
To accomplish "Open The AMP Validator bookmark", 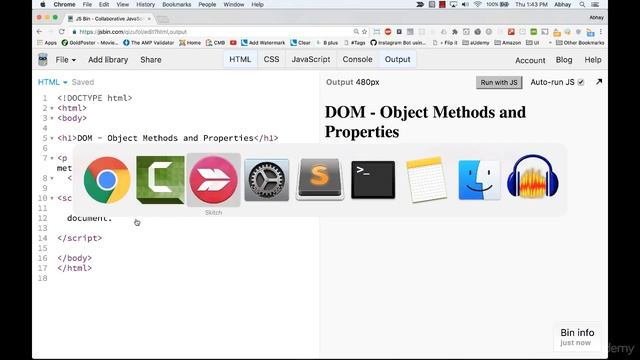I will [x=149, y=42].
